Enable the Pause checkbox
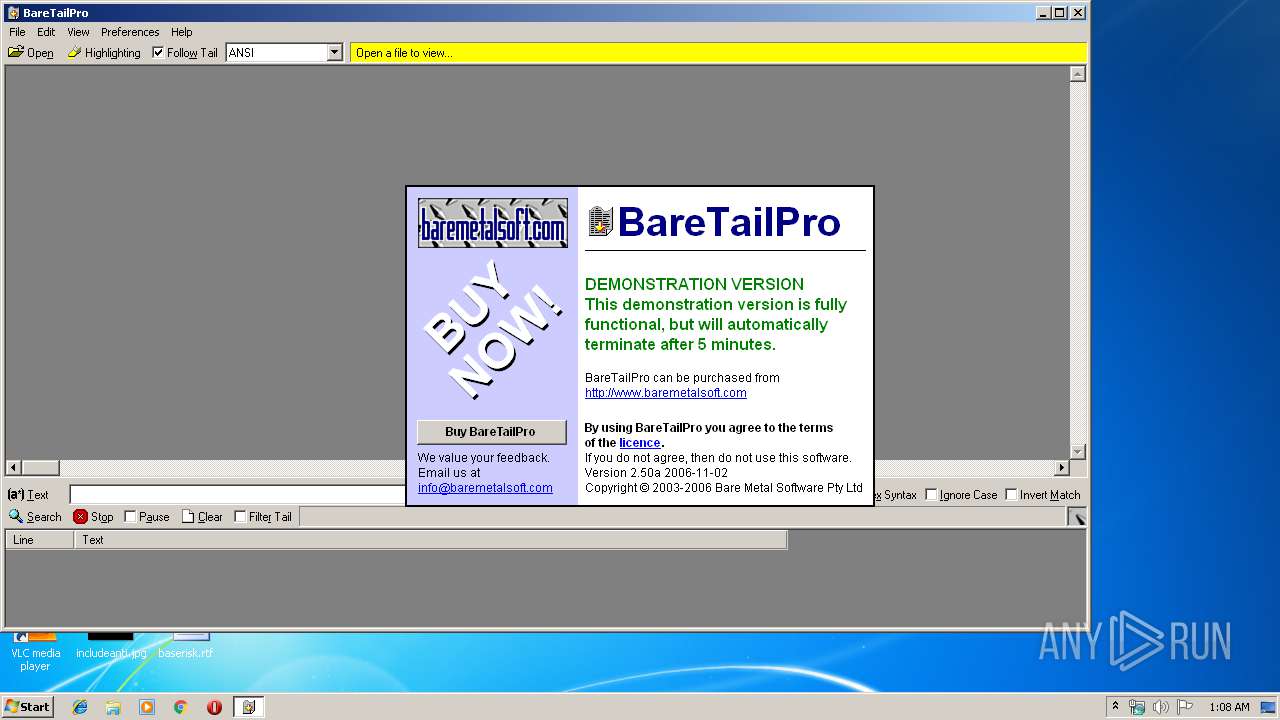The image size is (1280, 720). point(130,517)
